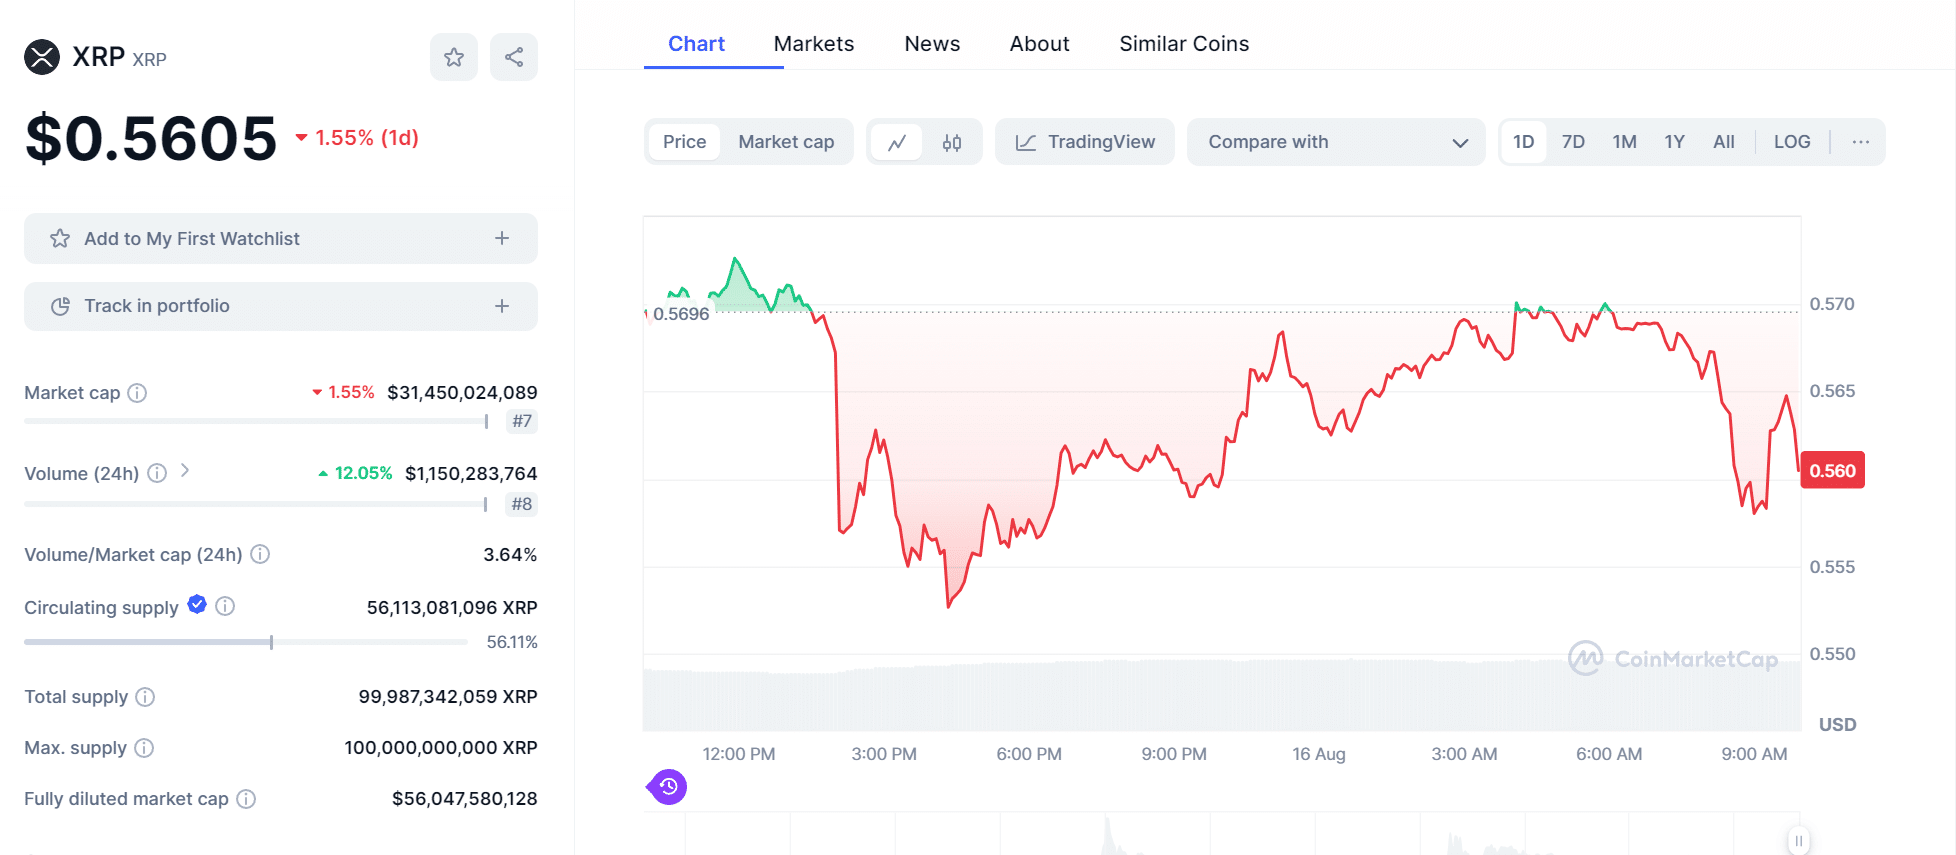
Task: Open the Similar Coins tab
Action: click(1184, 44)
